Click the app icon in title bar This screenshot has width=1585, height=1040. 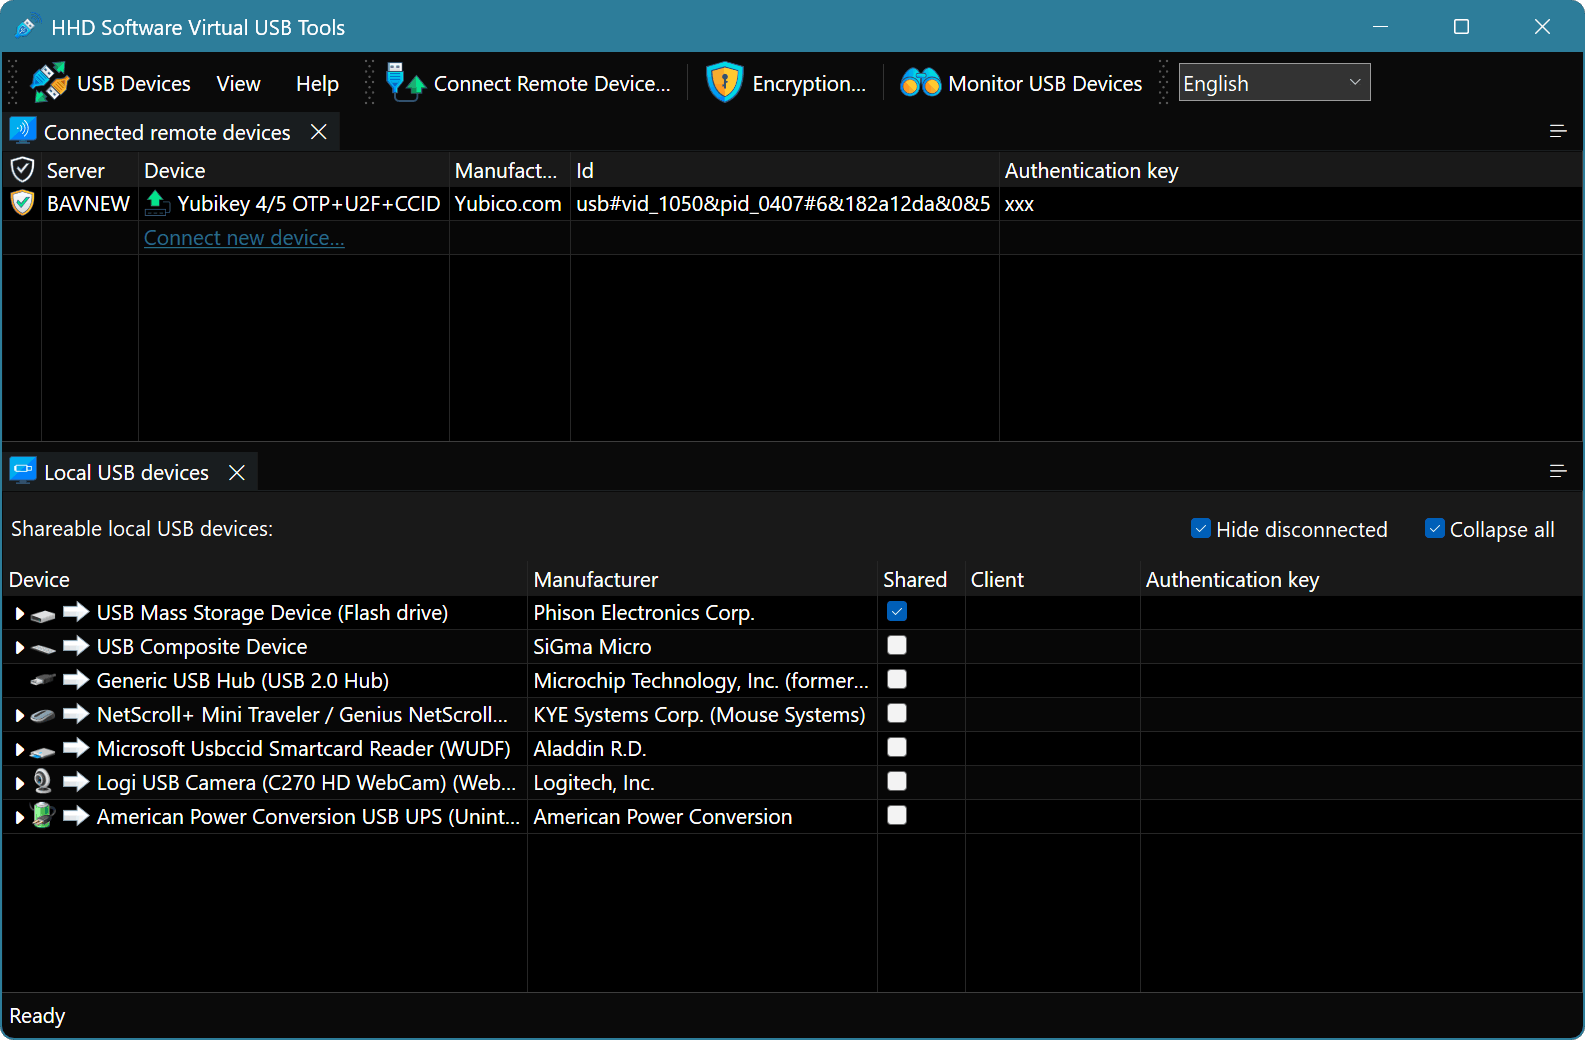pos(26,27)
